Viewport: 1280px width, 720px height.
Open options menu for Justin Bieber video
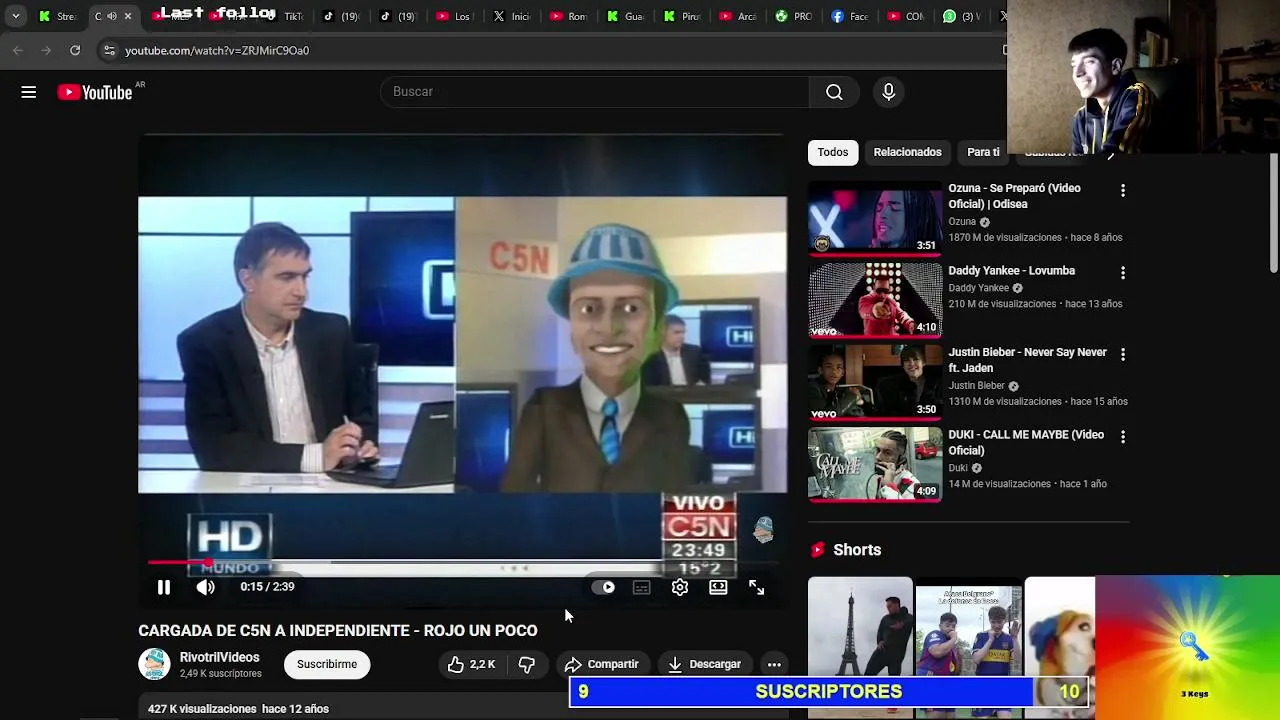click(x=1123, y=354)
